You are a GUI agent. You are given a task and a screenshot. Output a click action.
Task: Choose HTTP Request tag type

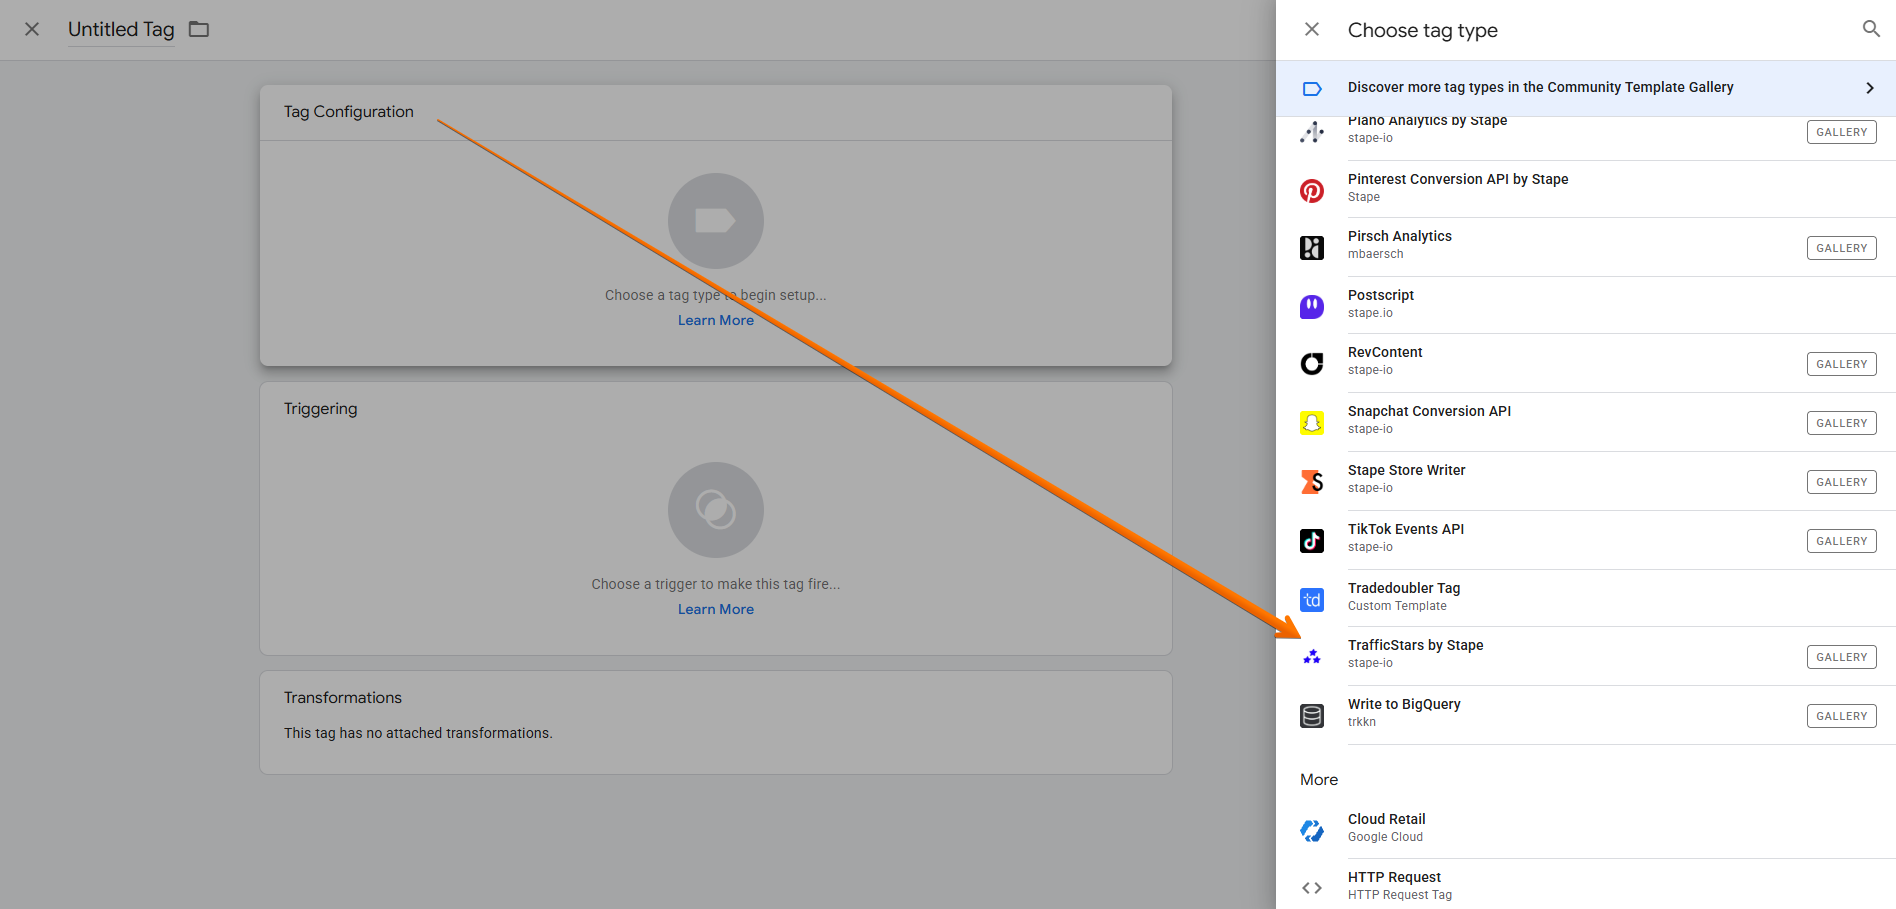[1586, 885]
